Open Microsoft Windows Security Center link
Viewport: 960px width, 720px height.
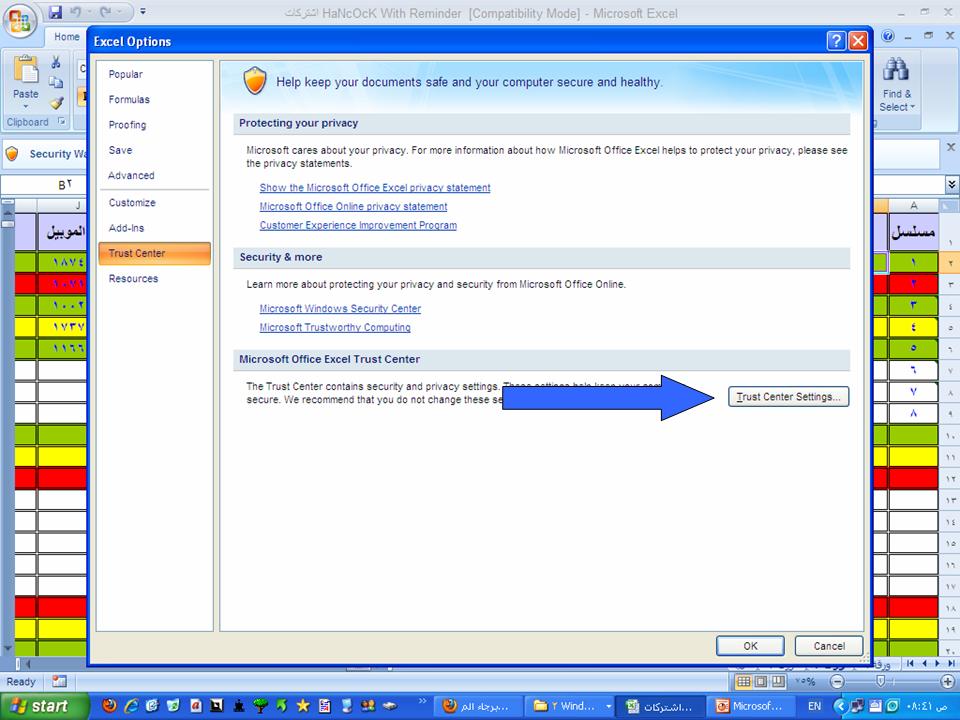(340, 309)
